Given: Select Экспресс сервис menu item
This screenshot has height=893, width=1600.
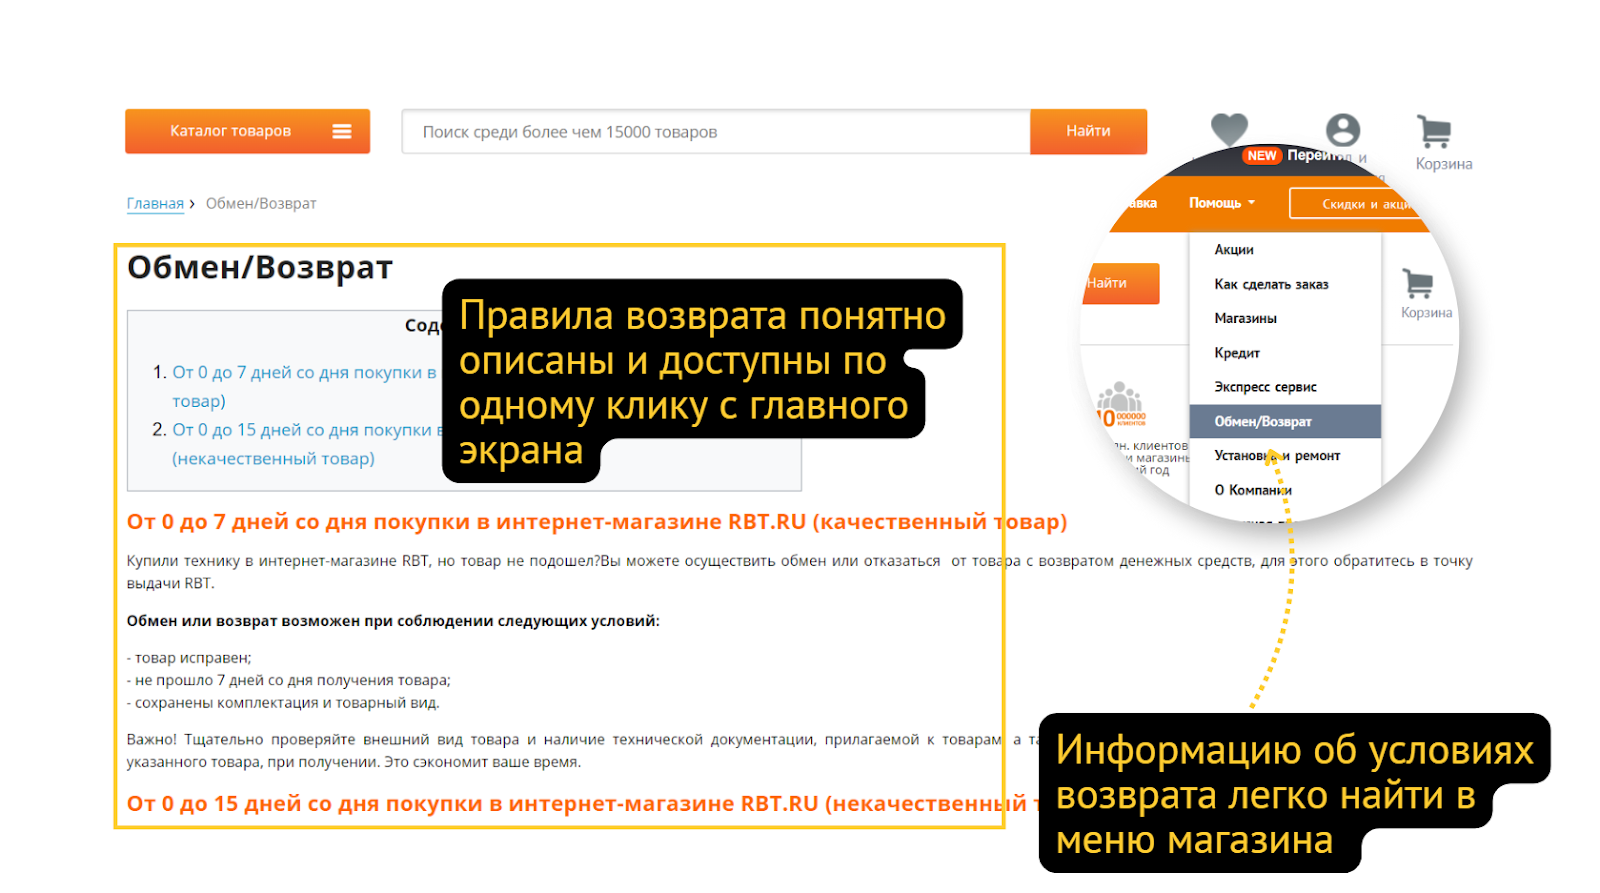Looking at the screenshot, I should point(1265,387).
